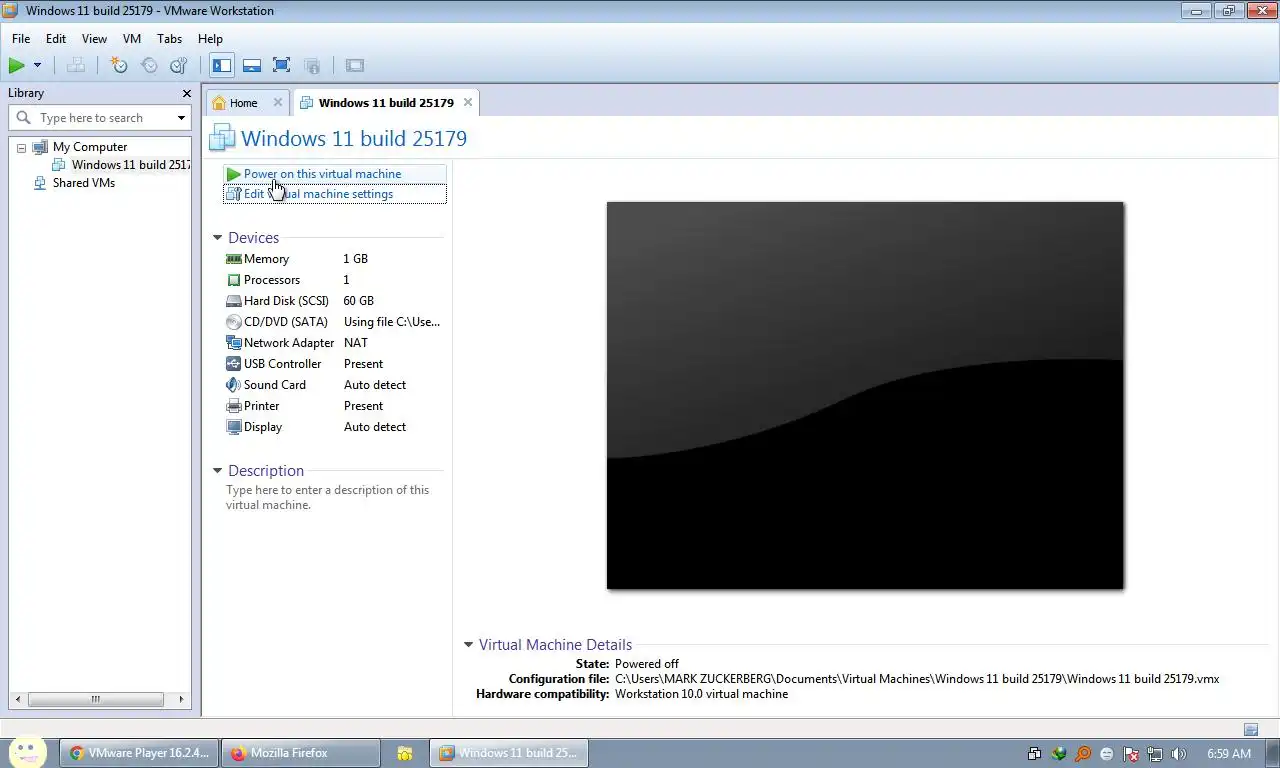Open the Memory device entry
The image size is (1280, 768).
(x=266, y=259)
